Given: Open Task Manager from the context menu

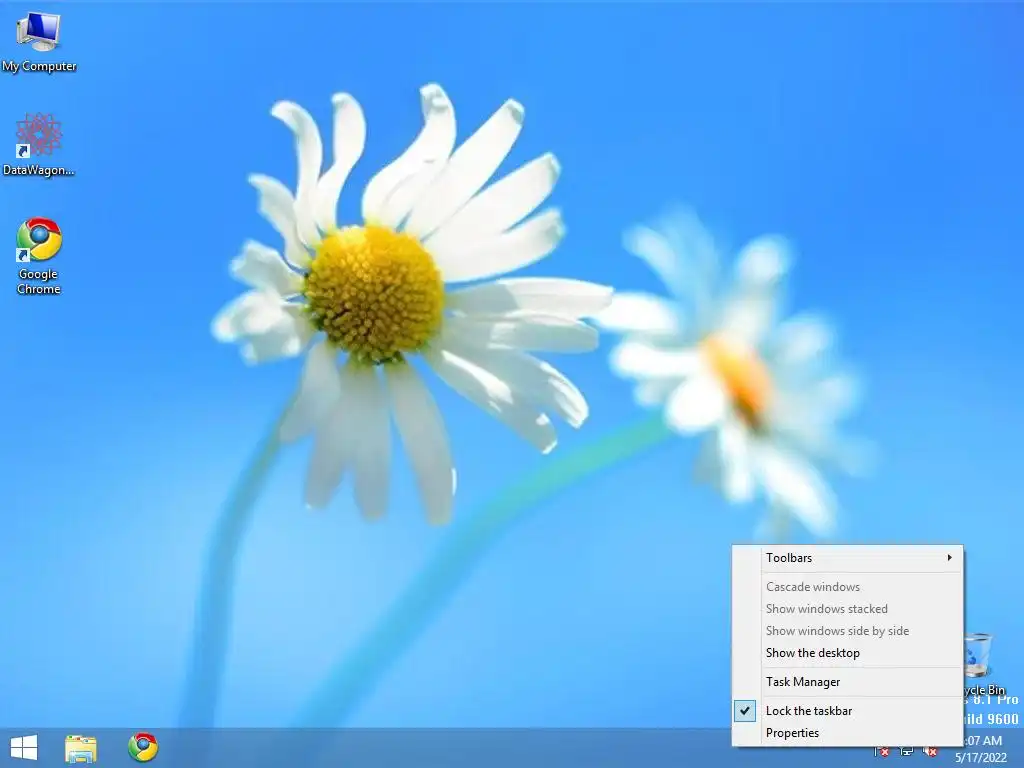Looking at the screenshot, I should click(x=847, y=682).
